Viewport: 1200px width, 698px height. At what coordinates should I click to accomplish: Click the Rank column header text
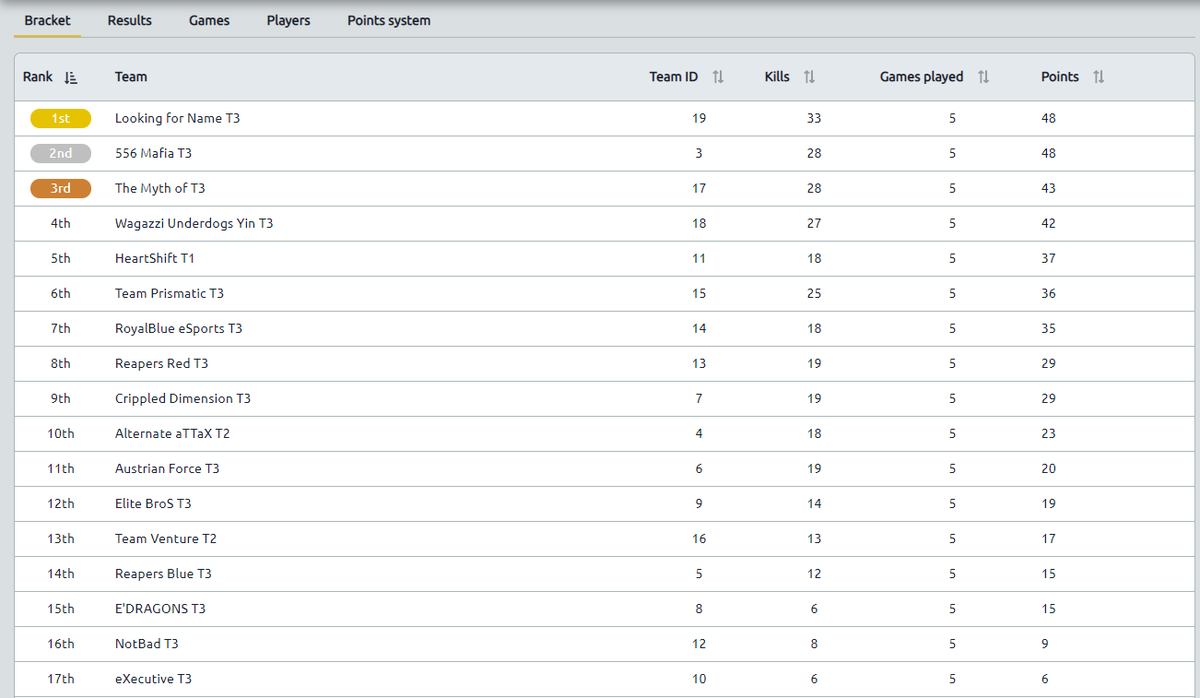tap(38, 77)
